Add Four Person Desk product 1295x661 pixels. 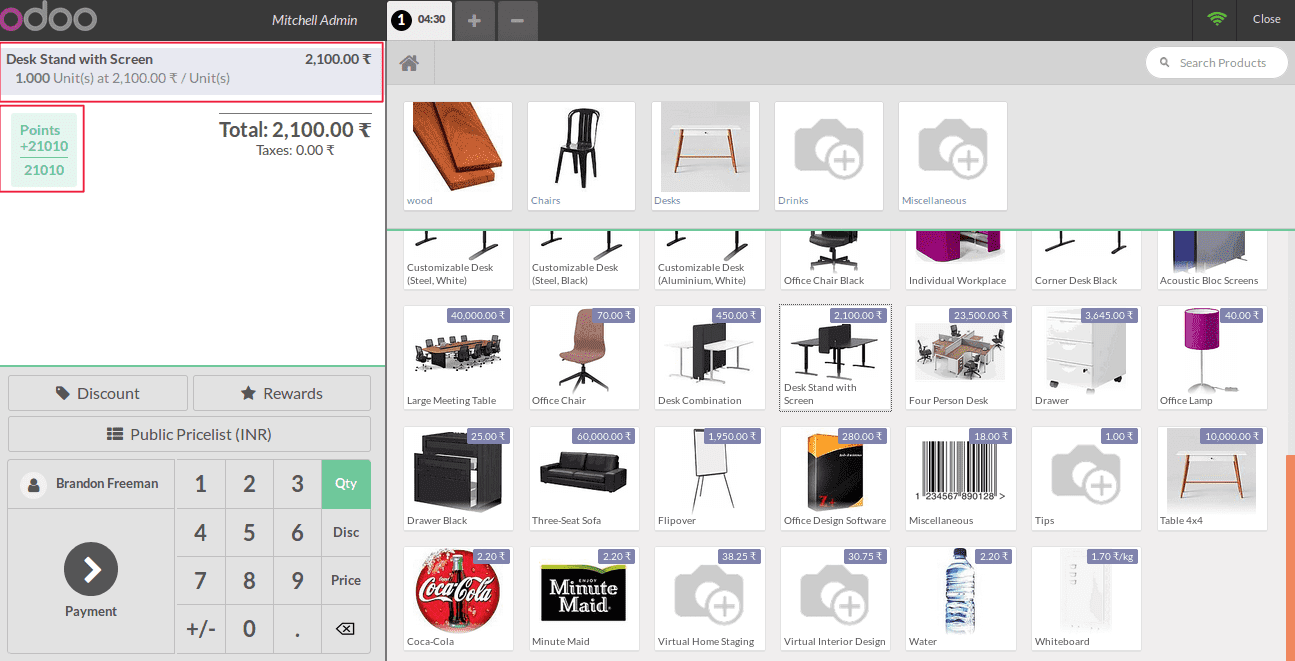point(961,358)
